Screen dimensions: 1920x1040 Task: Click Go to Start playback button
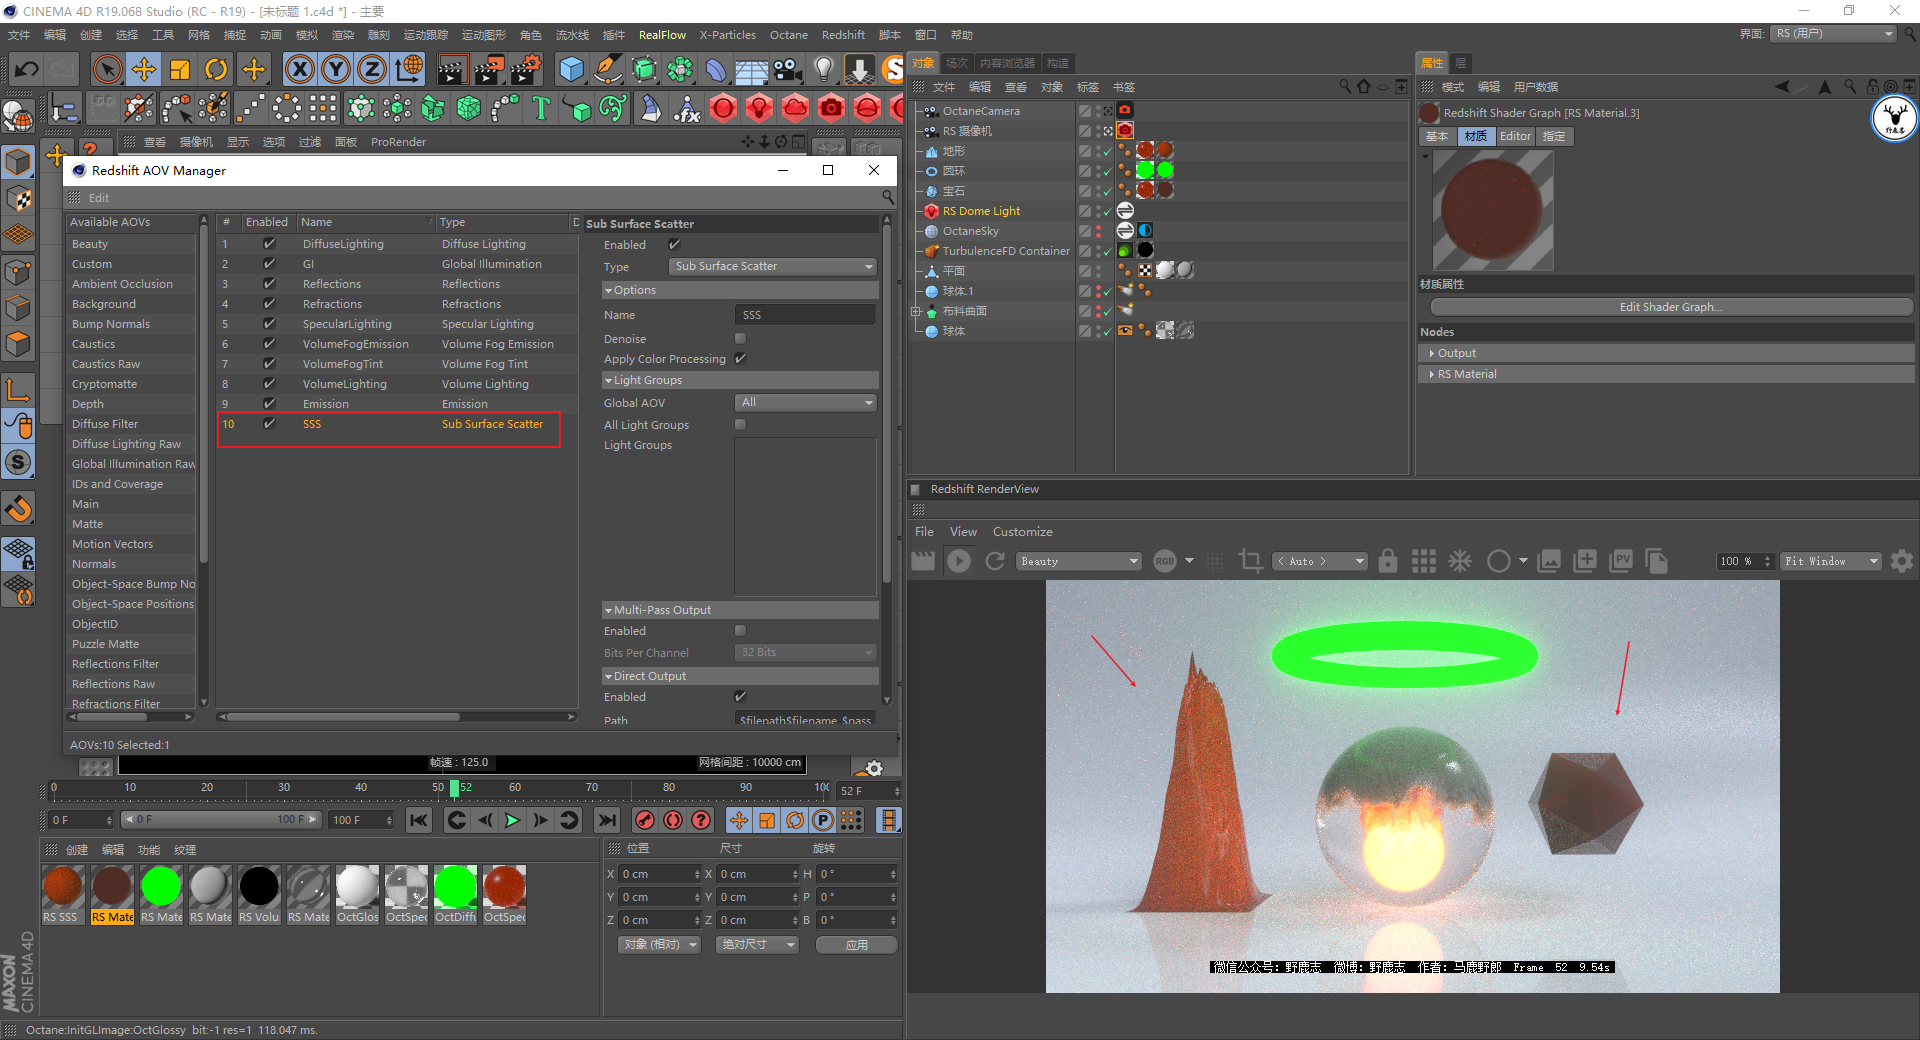[x=419, y=820]
